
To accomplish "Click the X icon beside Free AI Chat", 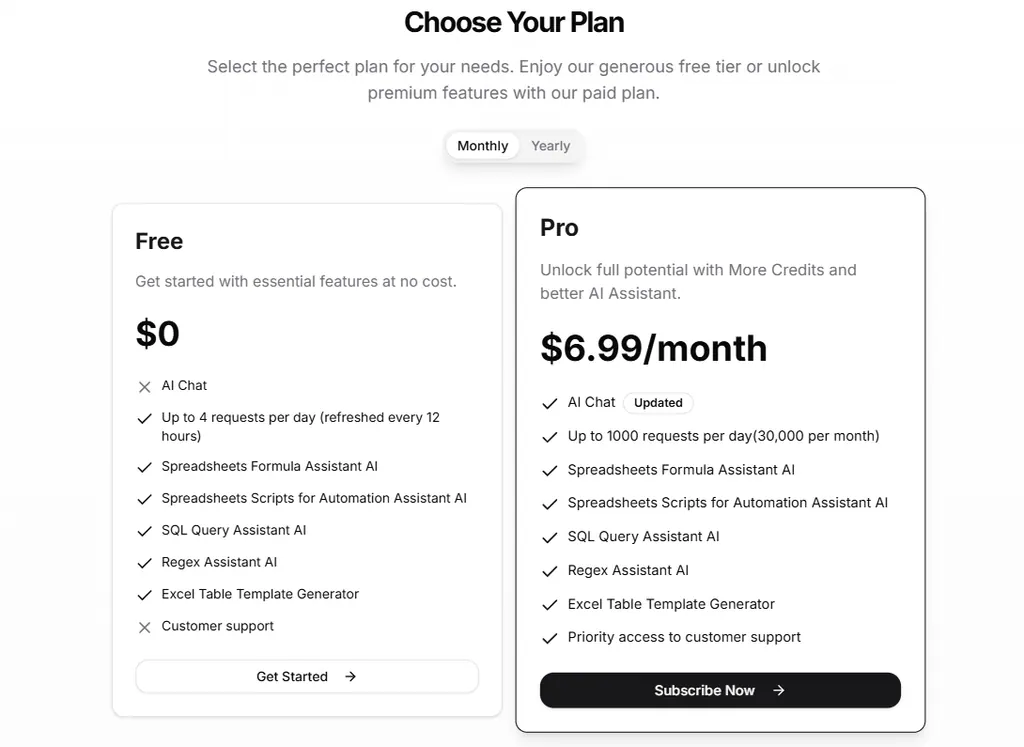I will pyautogui.click(x=144, y=387).
